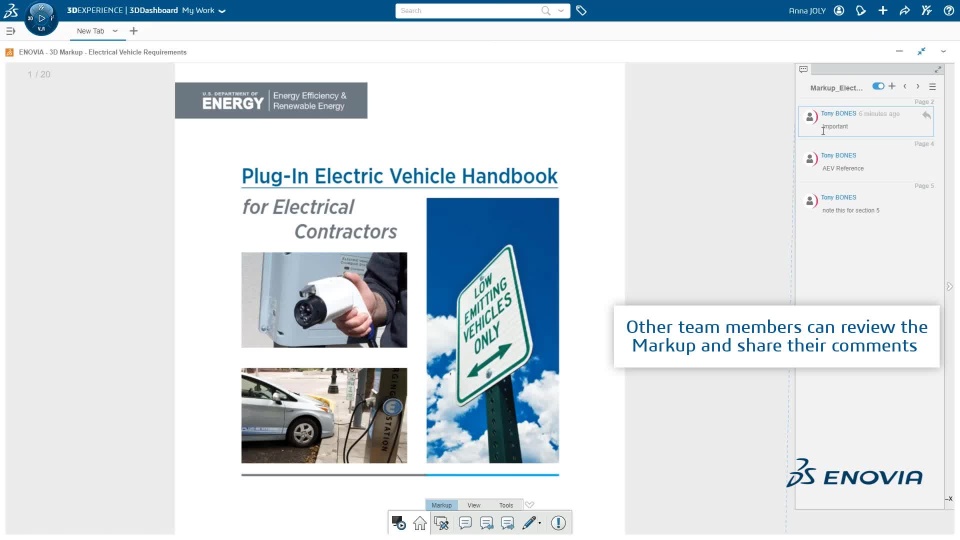Viewport: 960px width, 540px height.
Task: Toggle the Markup_Elect visibility switch
Action: click(878, 86)
